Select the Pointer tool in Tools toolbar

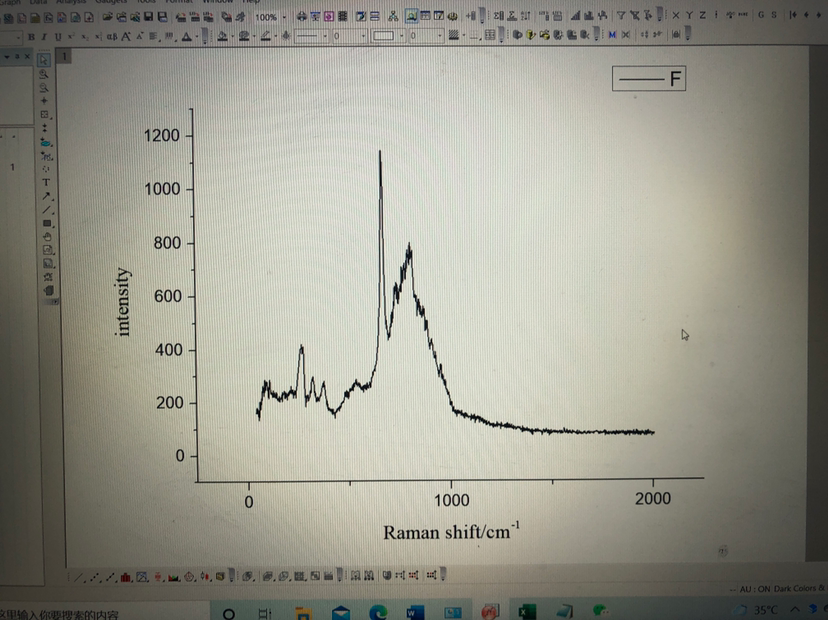coord(44,60)
